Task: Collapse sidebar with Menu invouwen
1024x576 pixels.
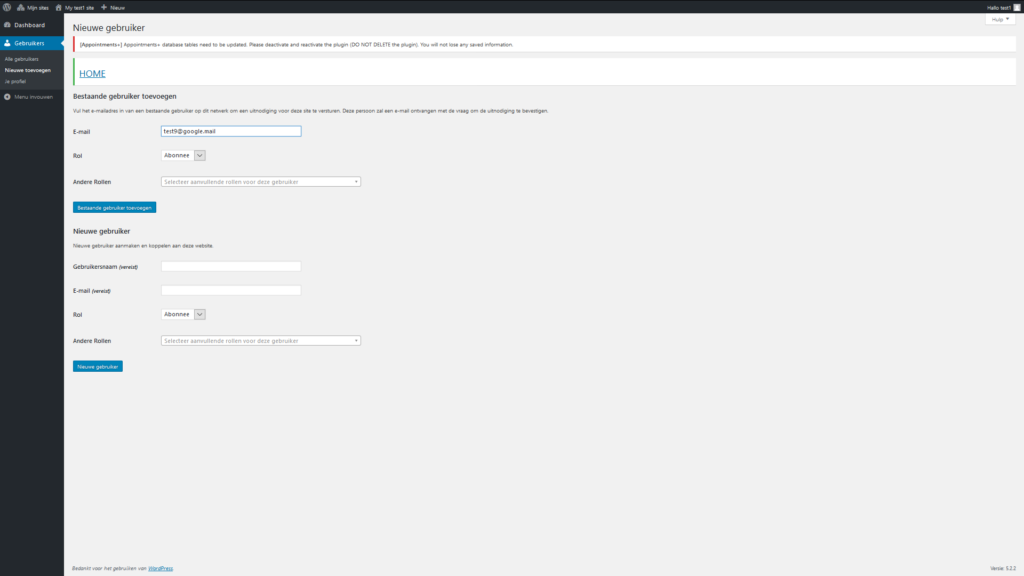Action: pos(28,97)
